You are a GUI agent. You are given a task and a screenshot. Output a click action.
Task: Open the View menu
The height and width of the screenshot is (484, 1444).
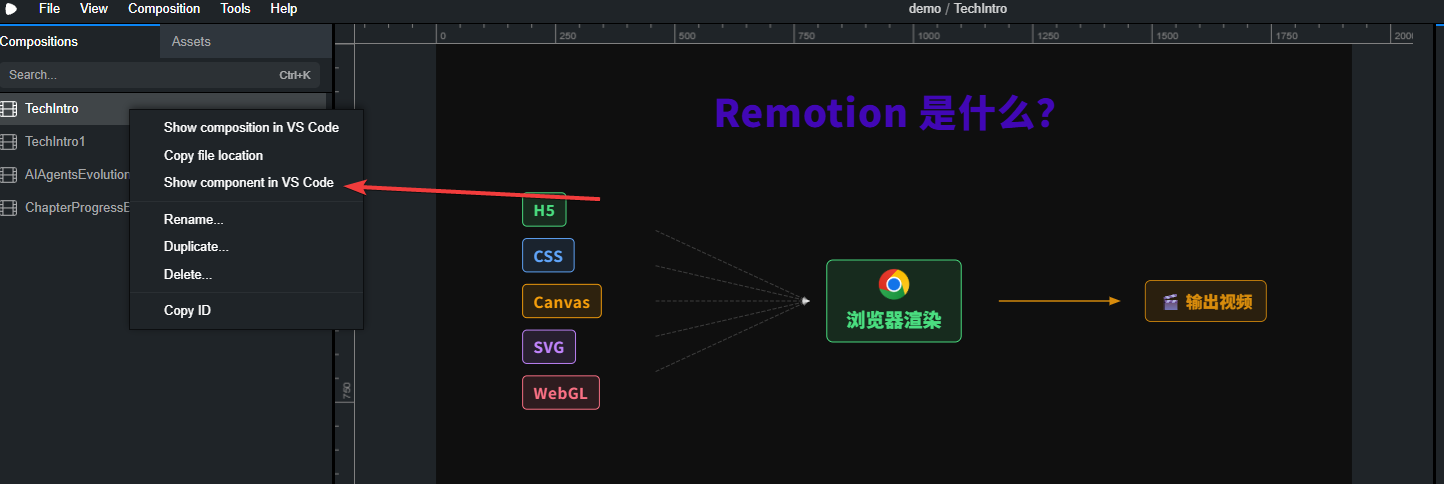(94, 8)
